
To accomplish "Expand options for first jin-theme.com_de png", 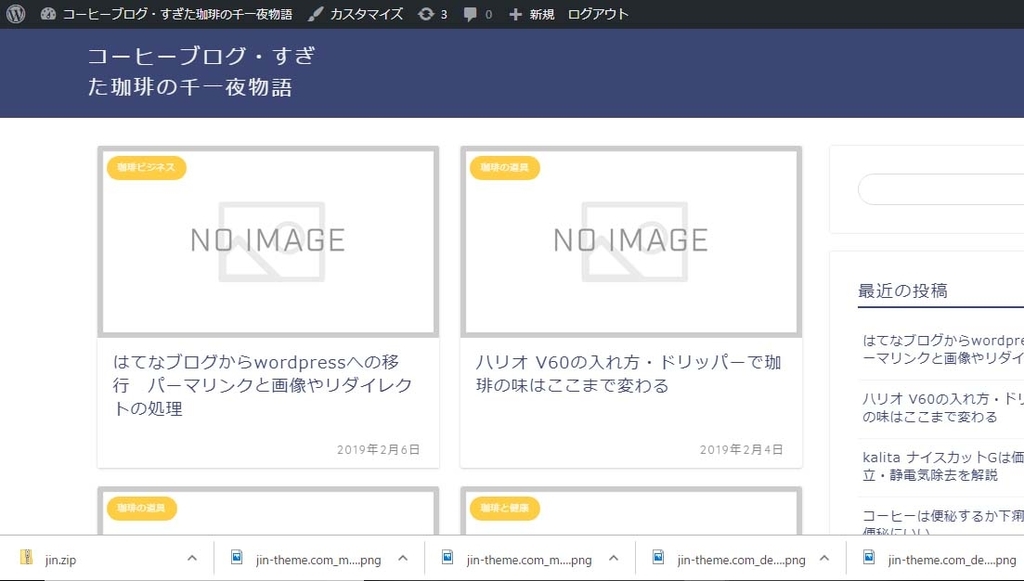I will [x=824, y=558].
